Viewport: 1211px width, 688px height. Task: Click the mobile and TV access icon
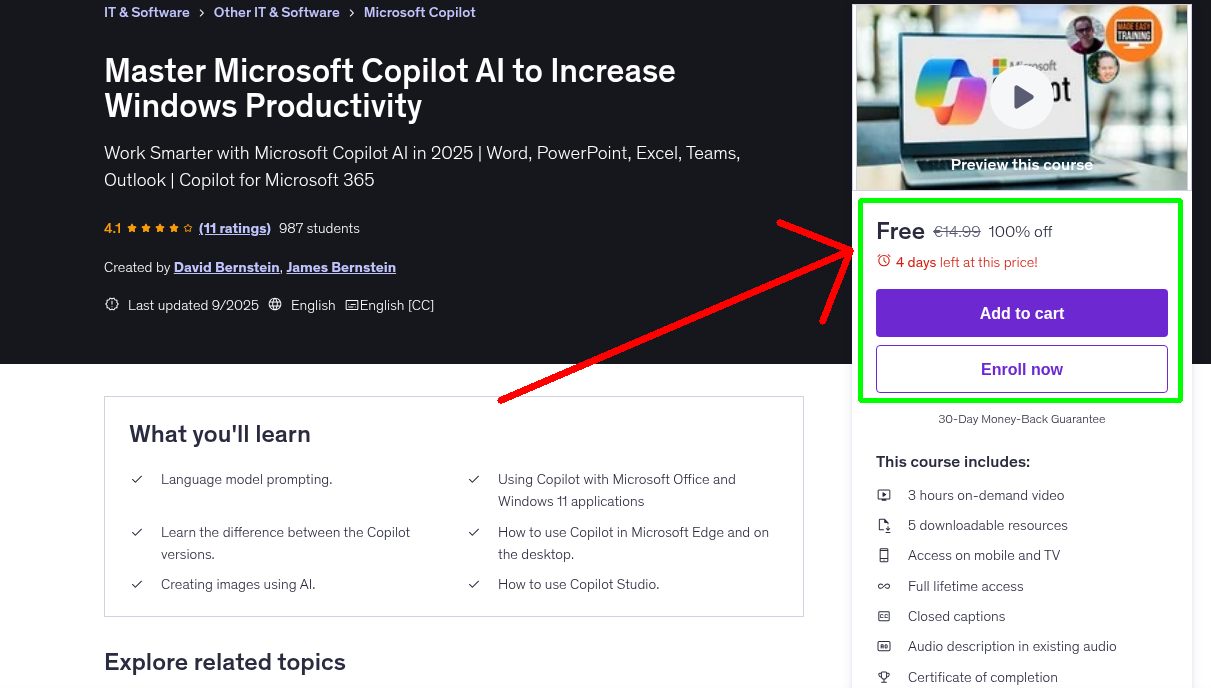point(884,555)
